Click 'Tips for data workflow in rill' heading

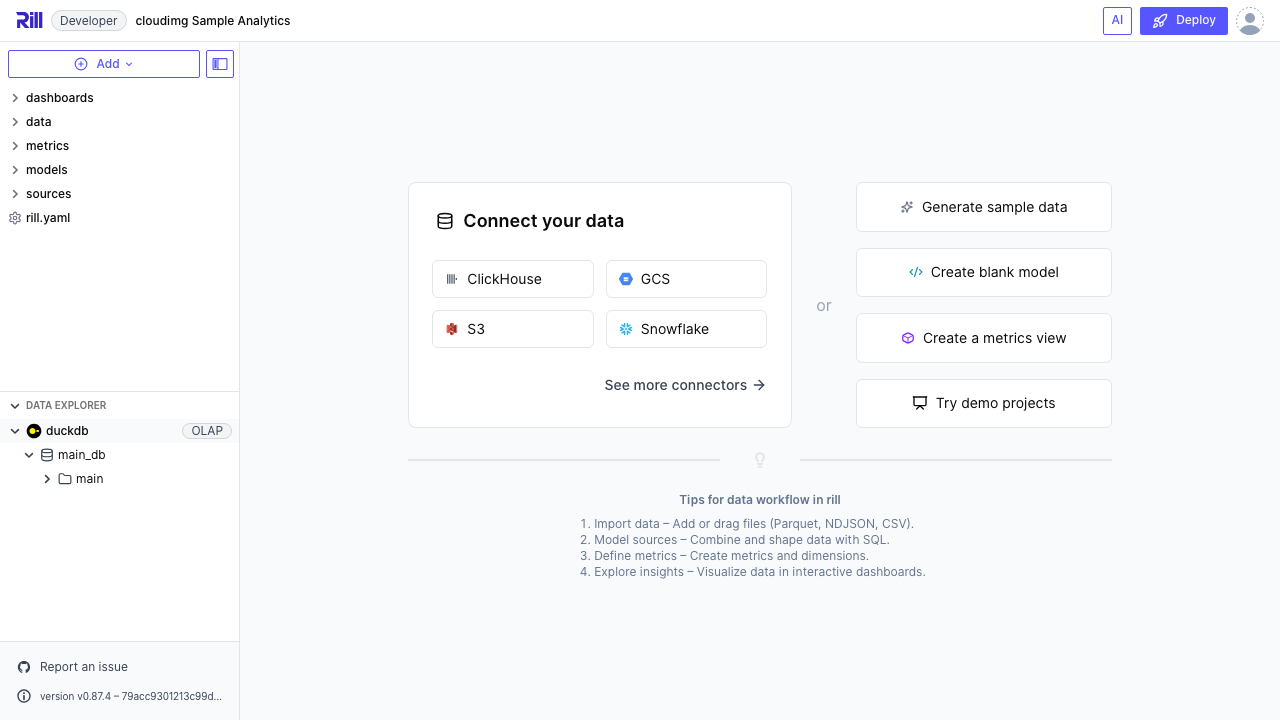(760, 500)
